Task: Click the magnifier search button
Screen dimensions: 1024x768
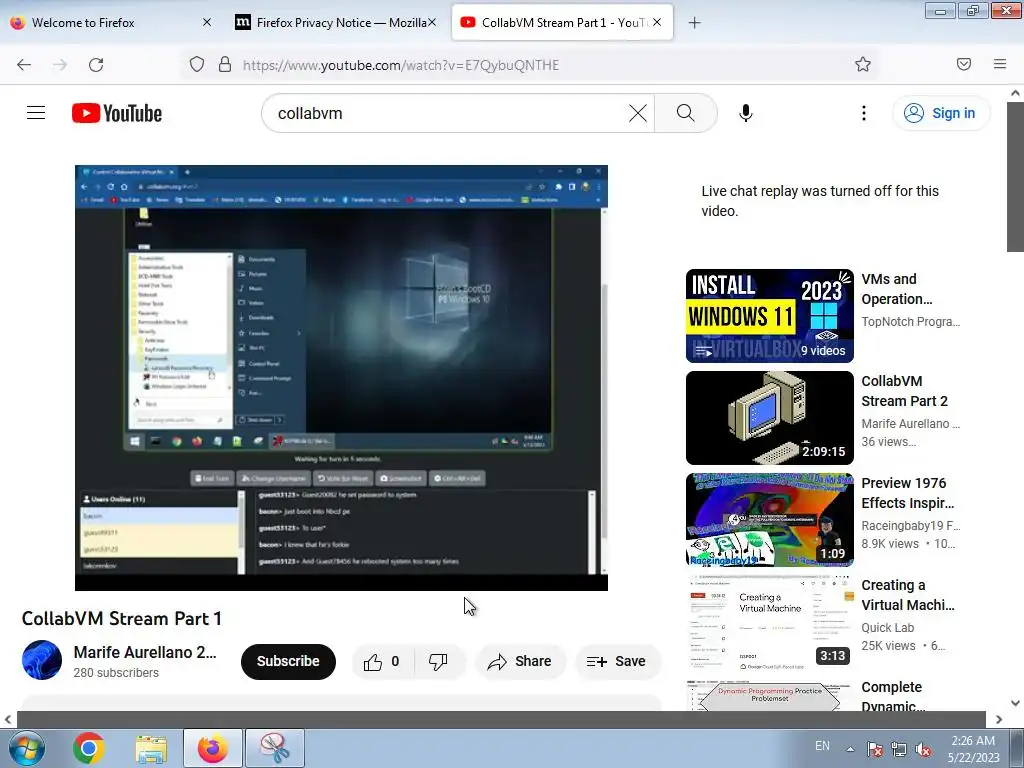Action: pos(686,113)
